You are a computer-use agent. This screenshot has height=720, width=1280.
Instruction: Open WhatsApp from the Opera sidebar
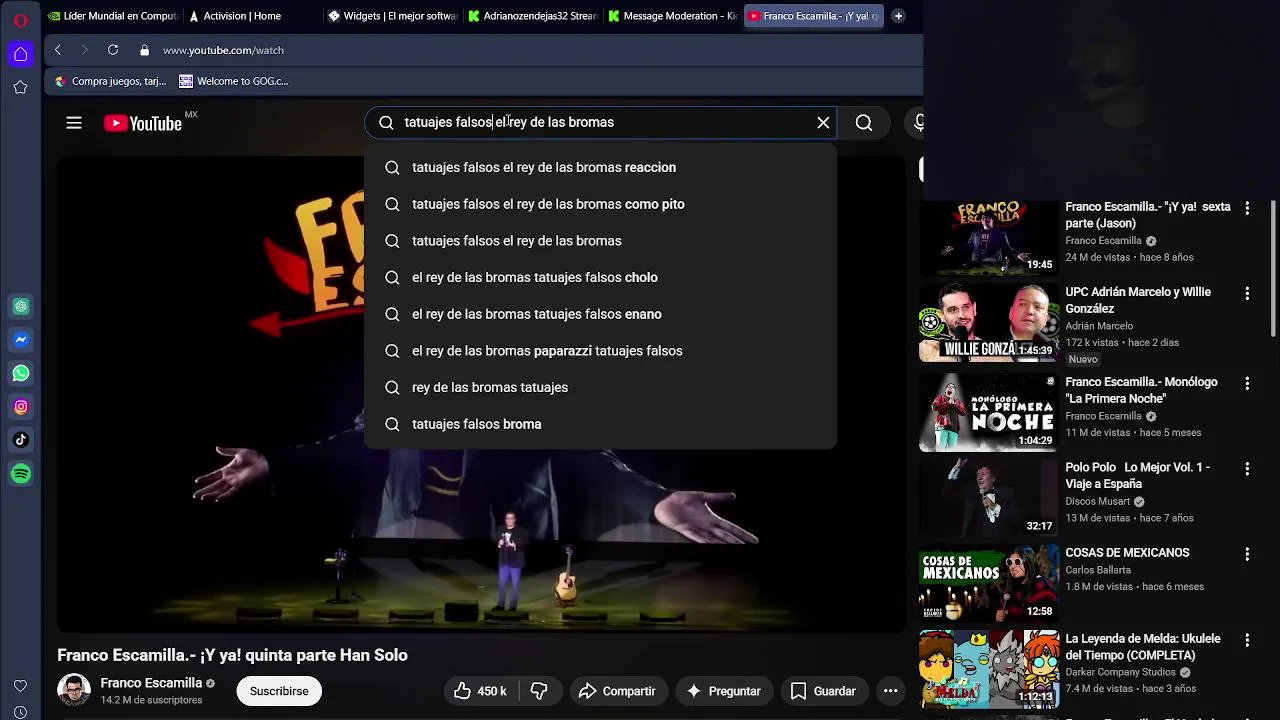click(21, 373)
